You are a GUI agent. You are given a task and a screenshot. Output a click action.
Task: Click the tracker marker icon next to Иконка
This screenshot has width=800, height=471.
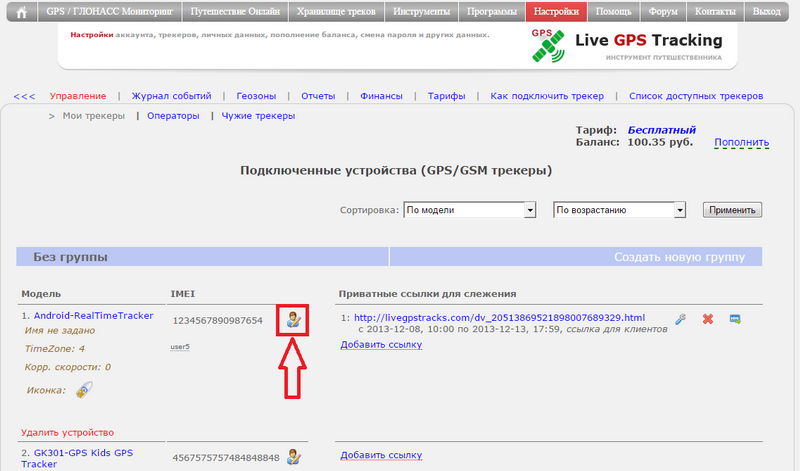pos(85,390)
